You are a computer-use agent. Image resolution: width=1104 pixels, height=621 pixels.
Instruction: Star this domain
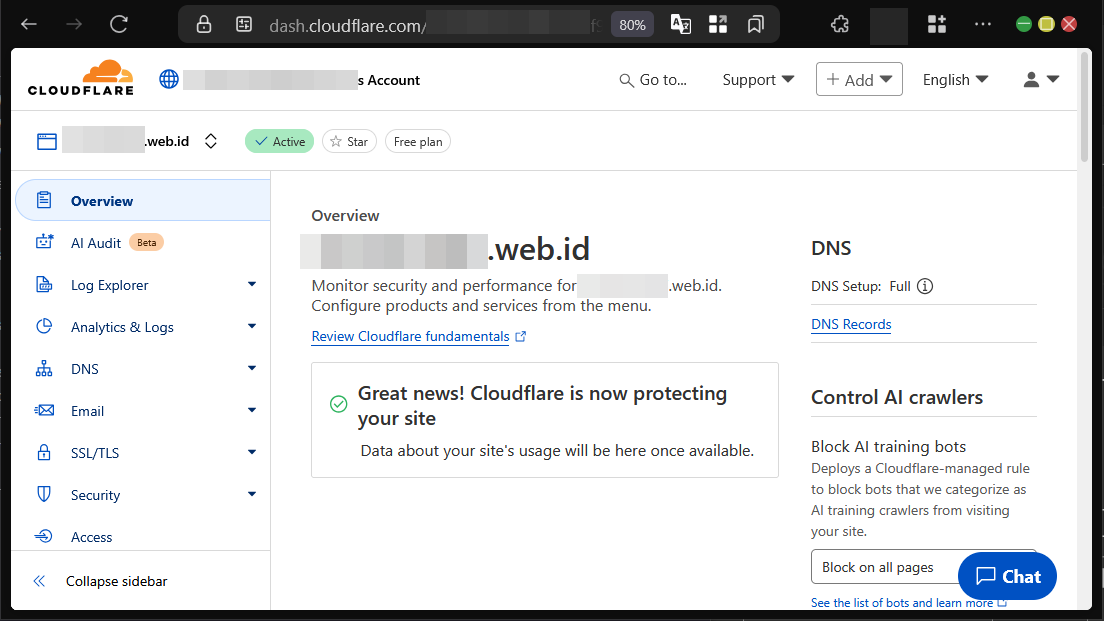coord(349,142)
